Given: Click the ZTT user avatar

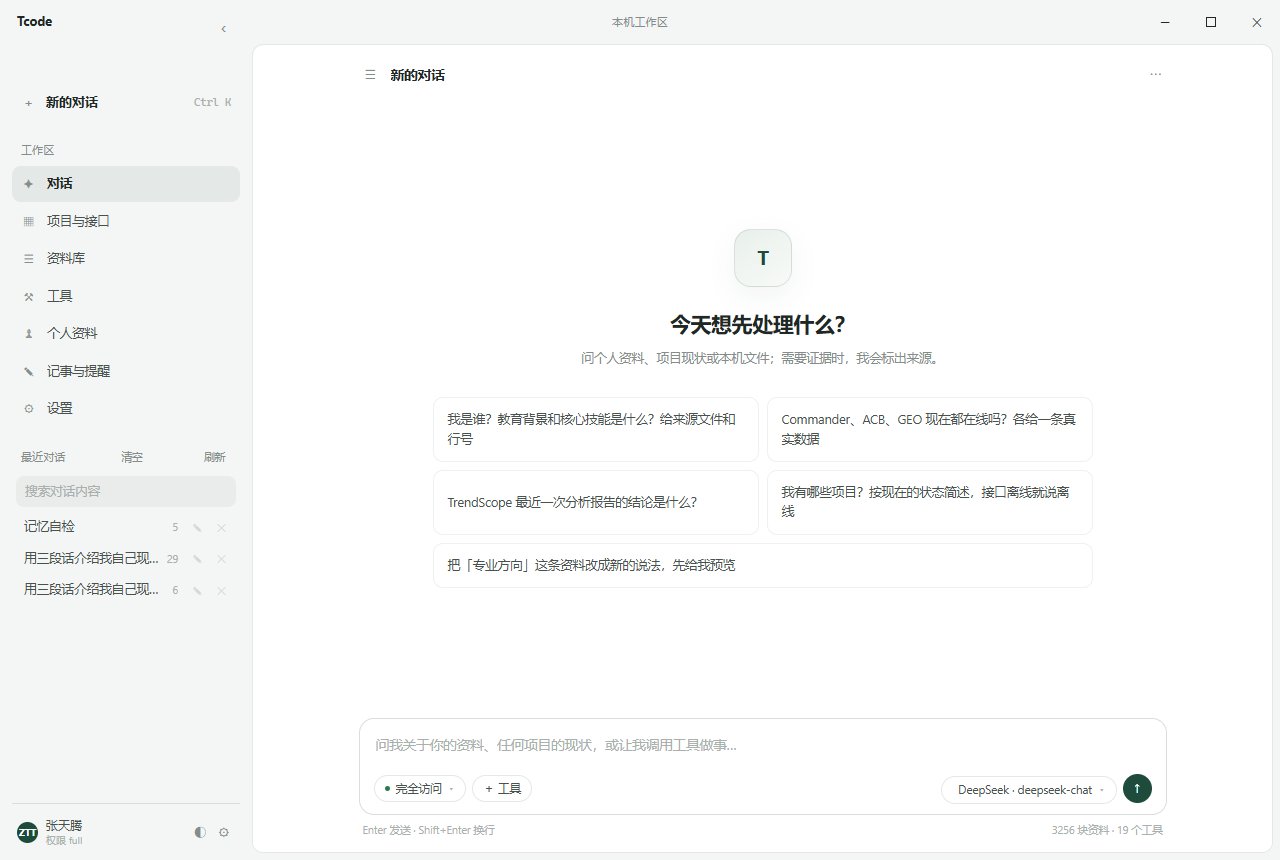Looking at the screenshot, I should [28, 832].
